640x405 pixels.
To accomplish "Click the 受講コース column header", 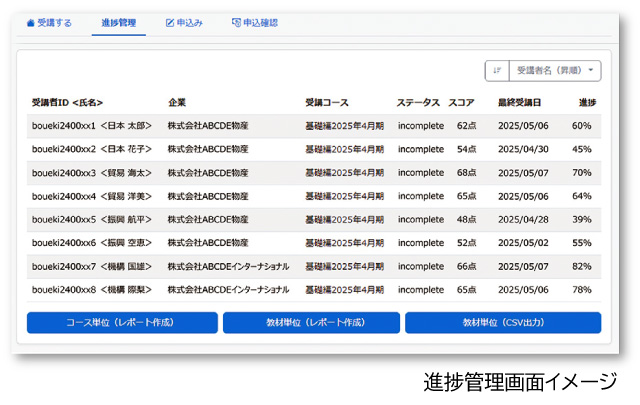I will tap(327, 102).
